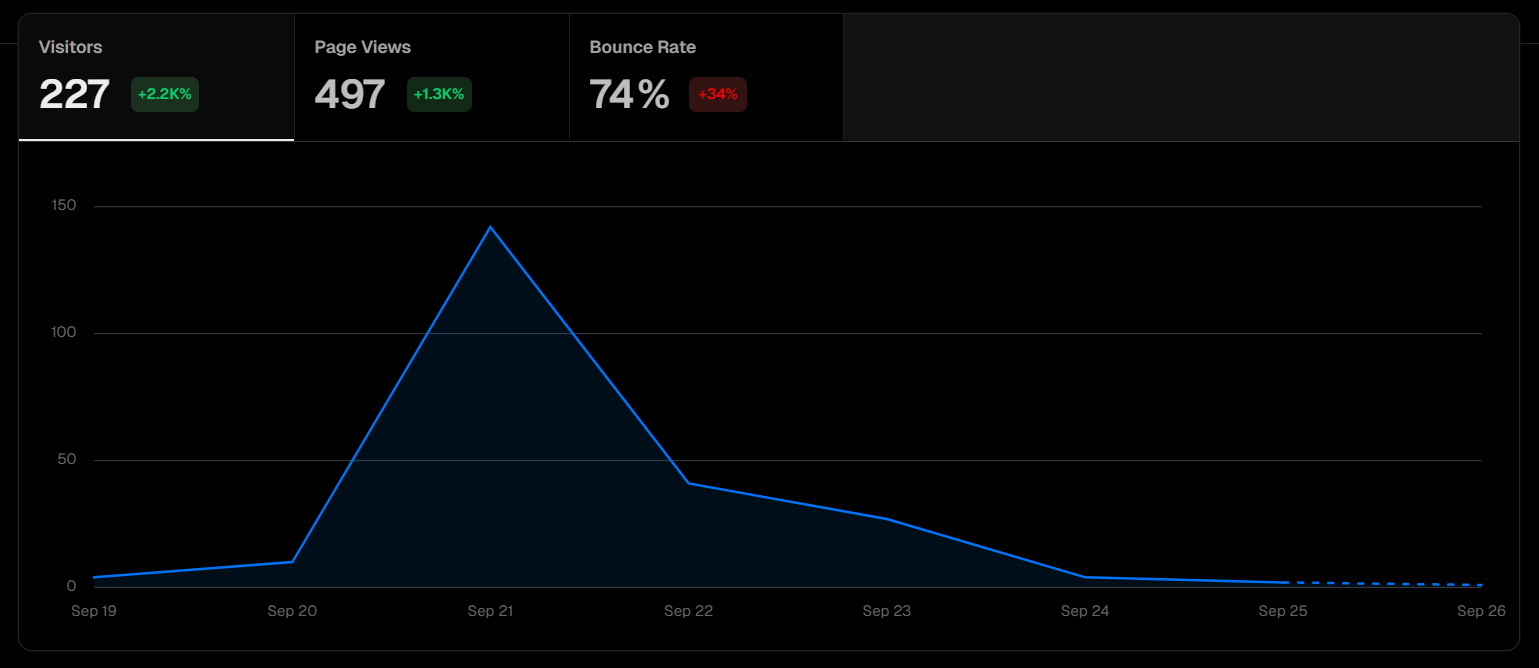This screenshot has height=668, width=1539.
Task: Select the Sep 24 date label
Action: [x=1084, y=611]
